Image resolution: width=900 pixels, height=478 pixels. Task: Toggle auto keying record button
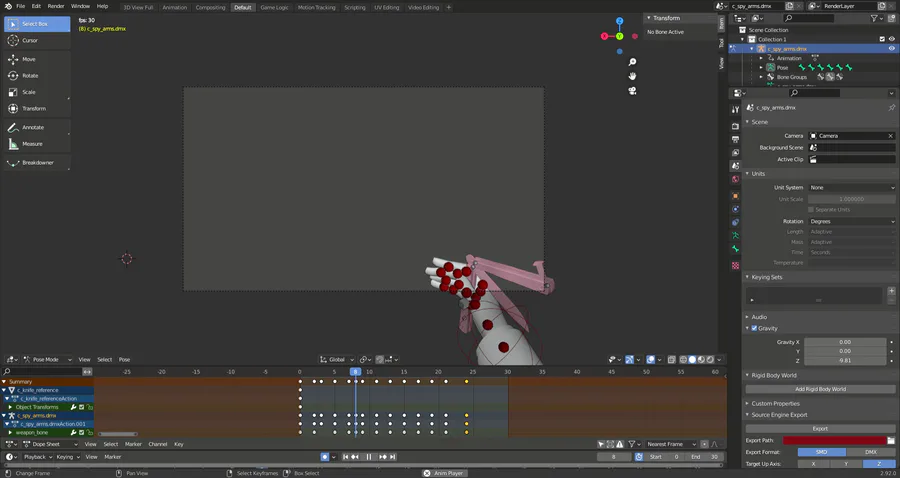[x=324, y=457]
